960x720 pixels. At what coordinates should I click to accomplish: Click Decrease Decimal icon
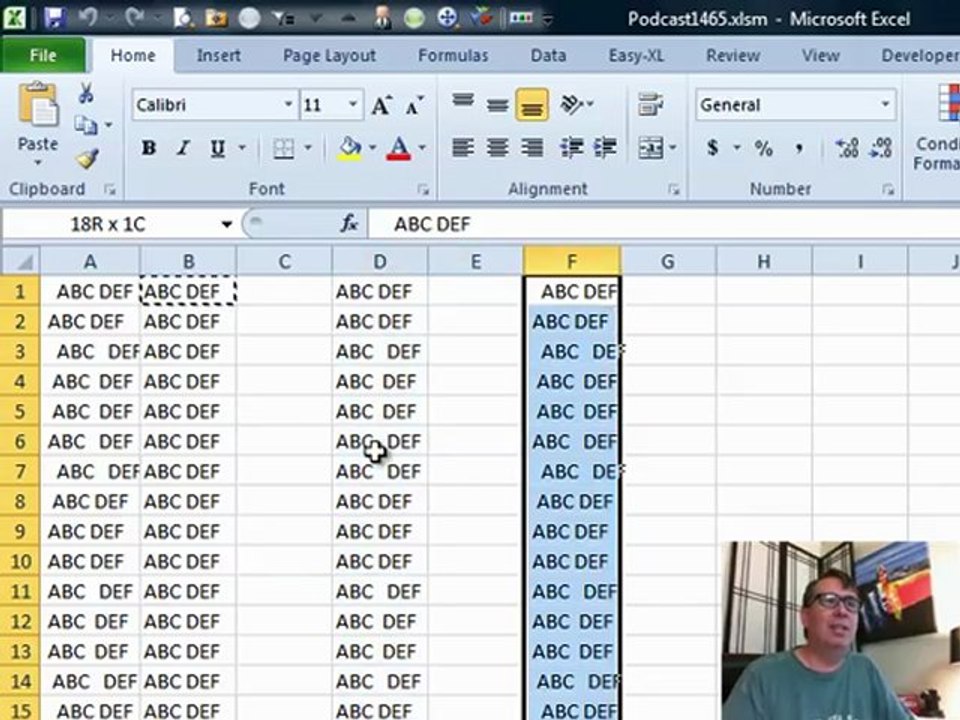[x=881, y=148]
